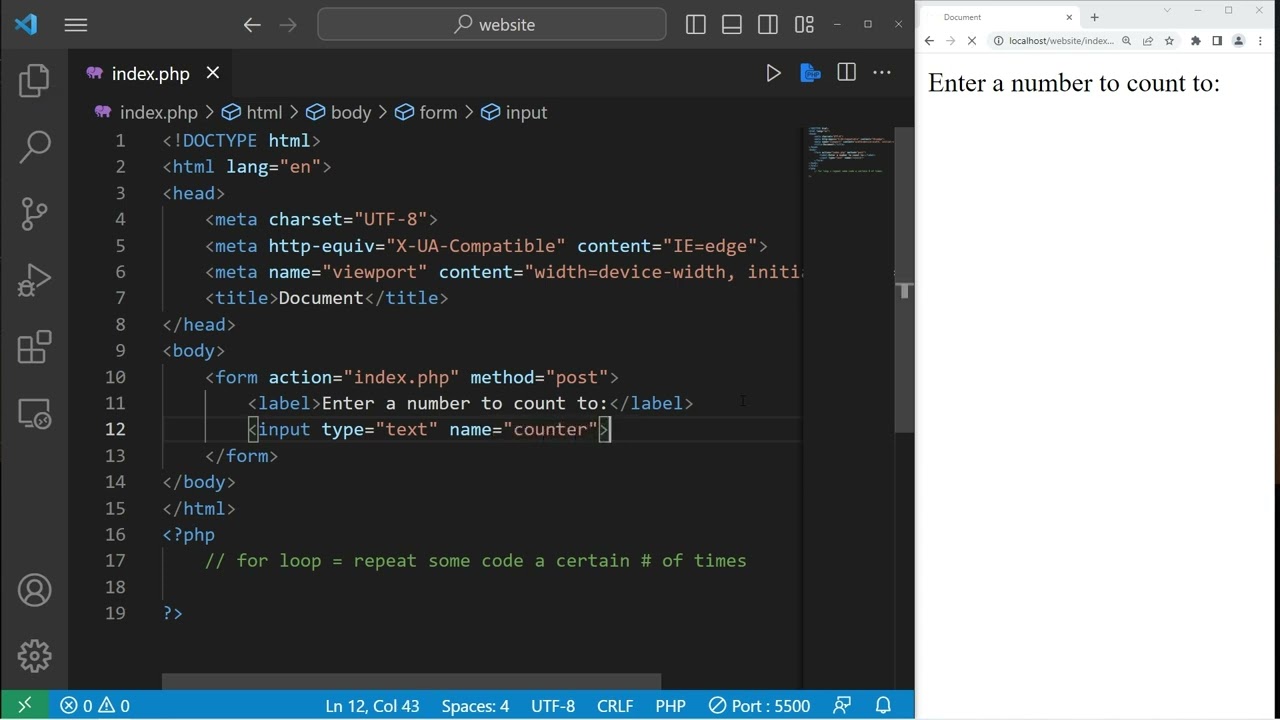Toggle the secondary side bar layout

pyautogui.click(x=768, y=25)
